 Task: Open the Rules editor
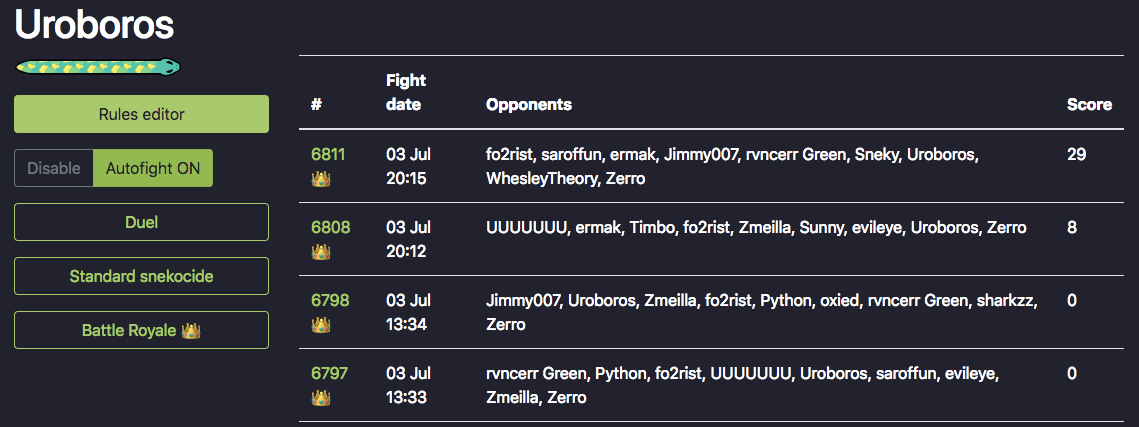coord(142,114)
